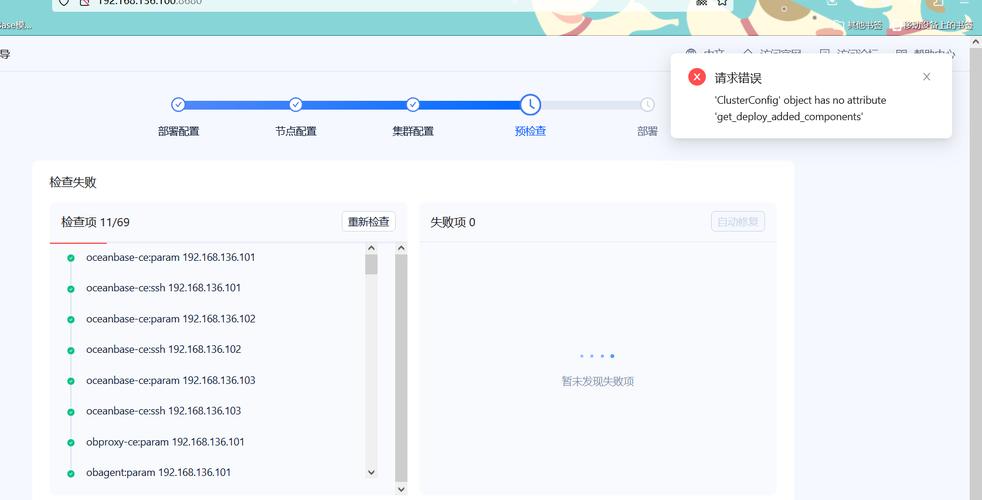Click the 节点配置 step checkmark icon

coord(295,104)
